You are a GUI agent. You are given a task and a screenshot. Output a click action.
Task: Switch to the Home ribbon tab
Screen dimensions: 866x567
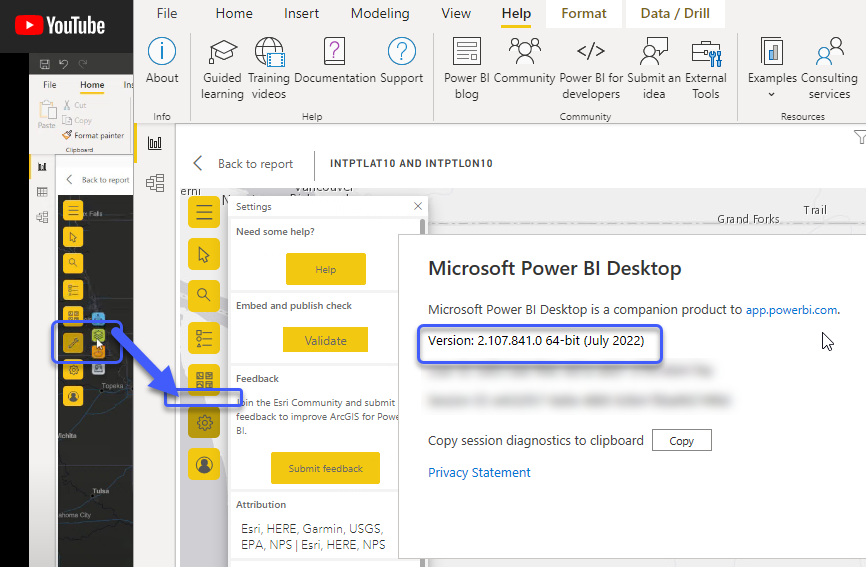[x=234, y=13]
